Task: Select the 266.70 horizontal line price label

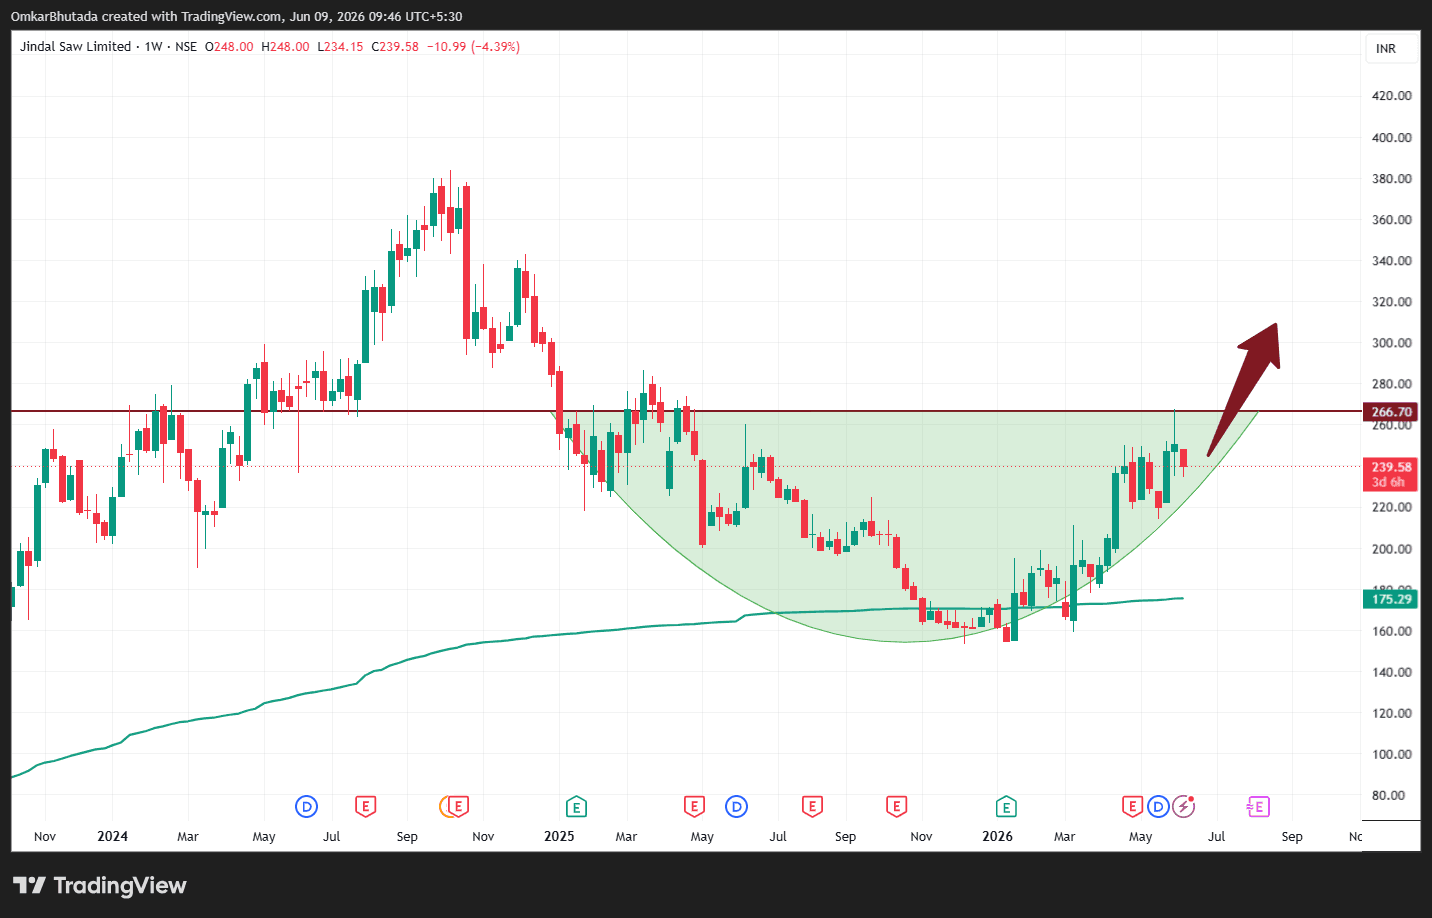Action: pos(1391,412)
